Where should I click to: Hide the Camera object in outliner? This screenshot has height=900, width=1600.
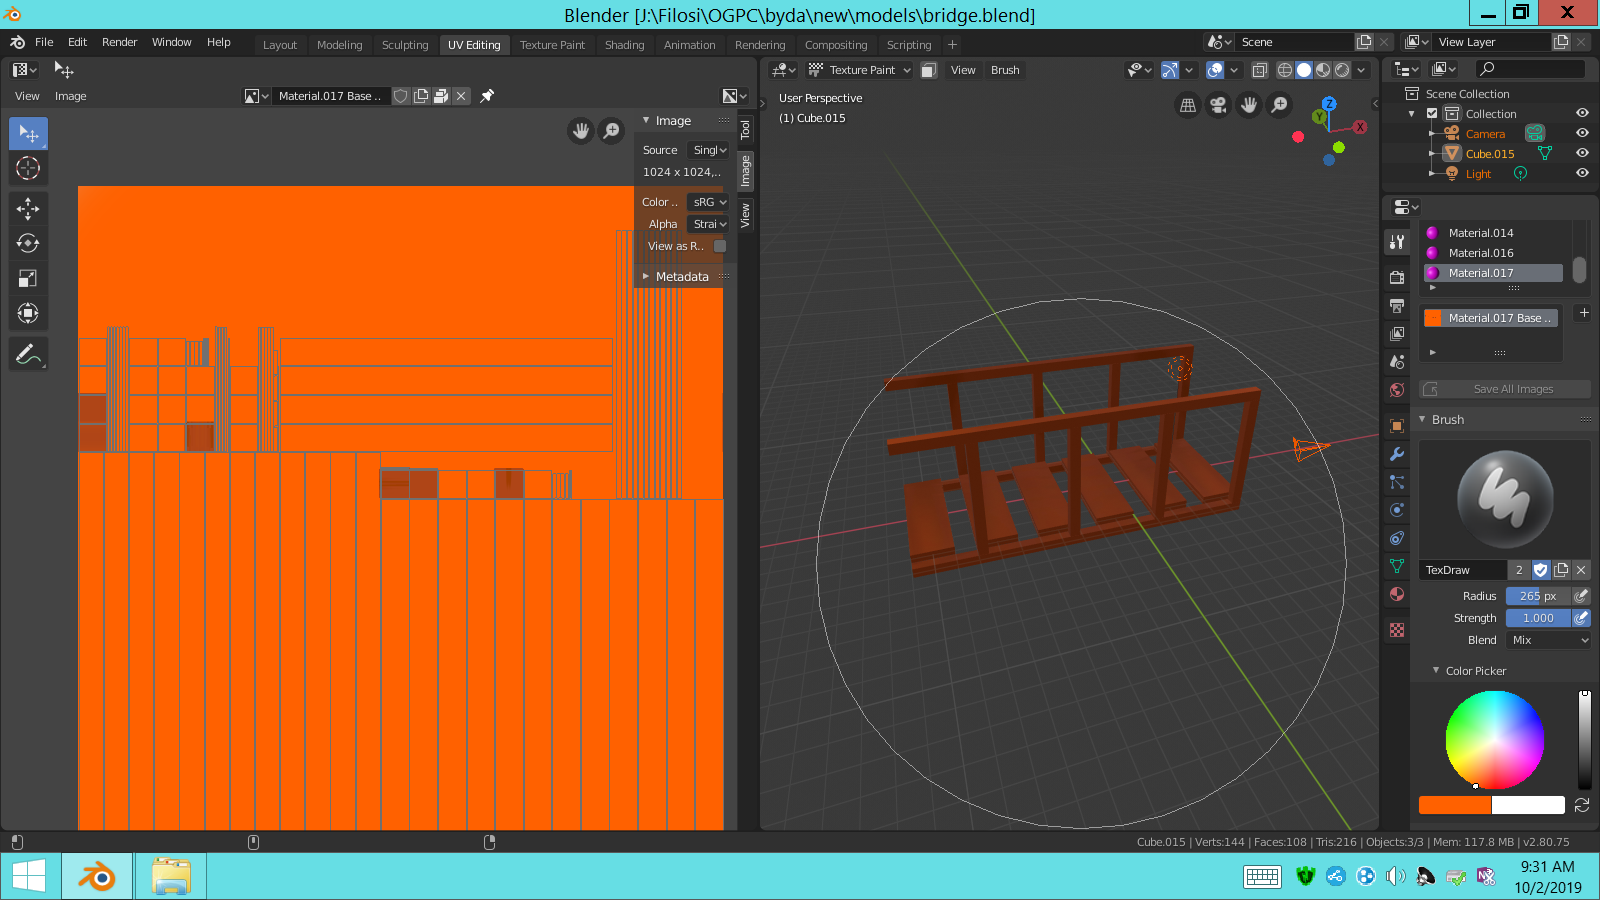(1582, 133)
